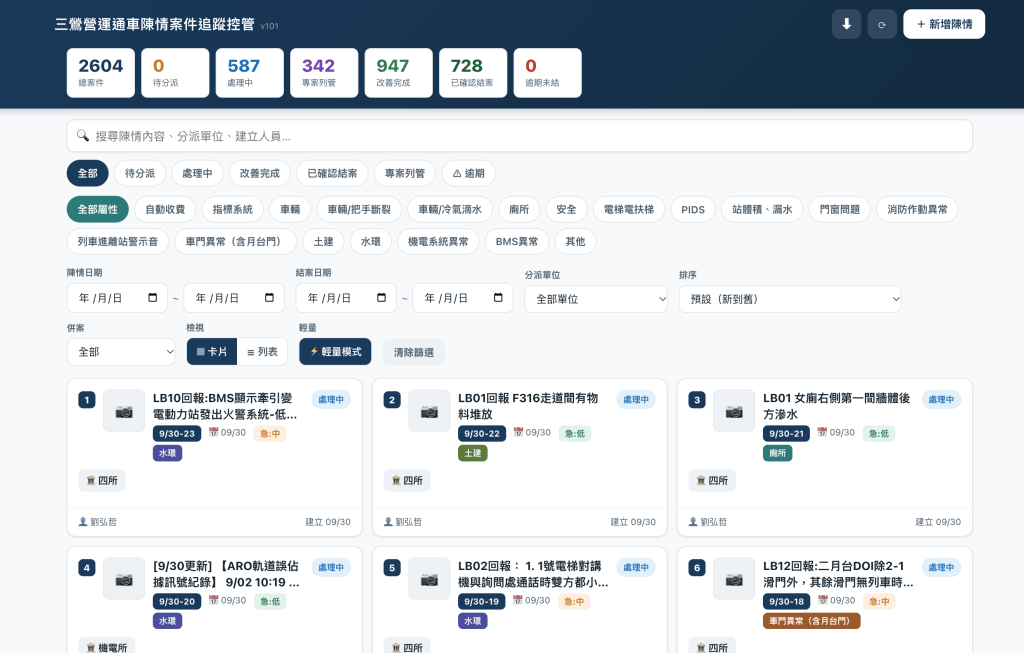Select 處理中 status tab
1024x653 pixels.
197,174
